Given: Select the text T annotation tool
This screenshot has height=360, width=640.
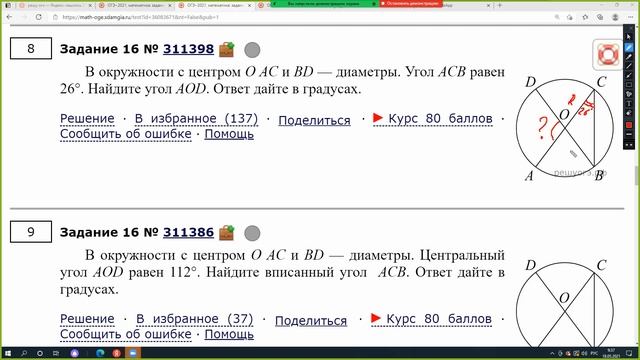Looking at the screenshot, I should 629,104.
